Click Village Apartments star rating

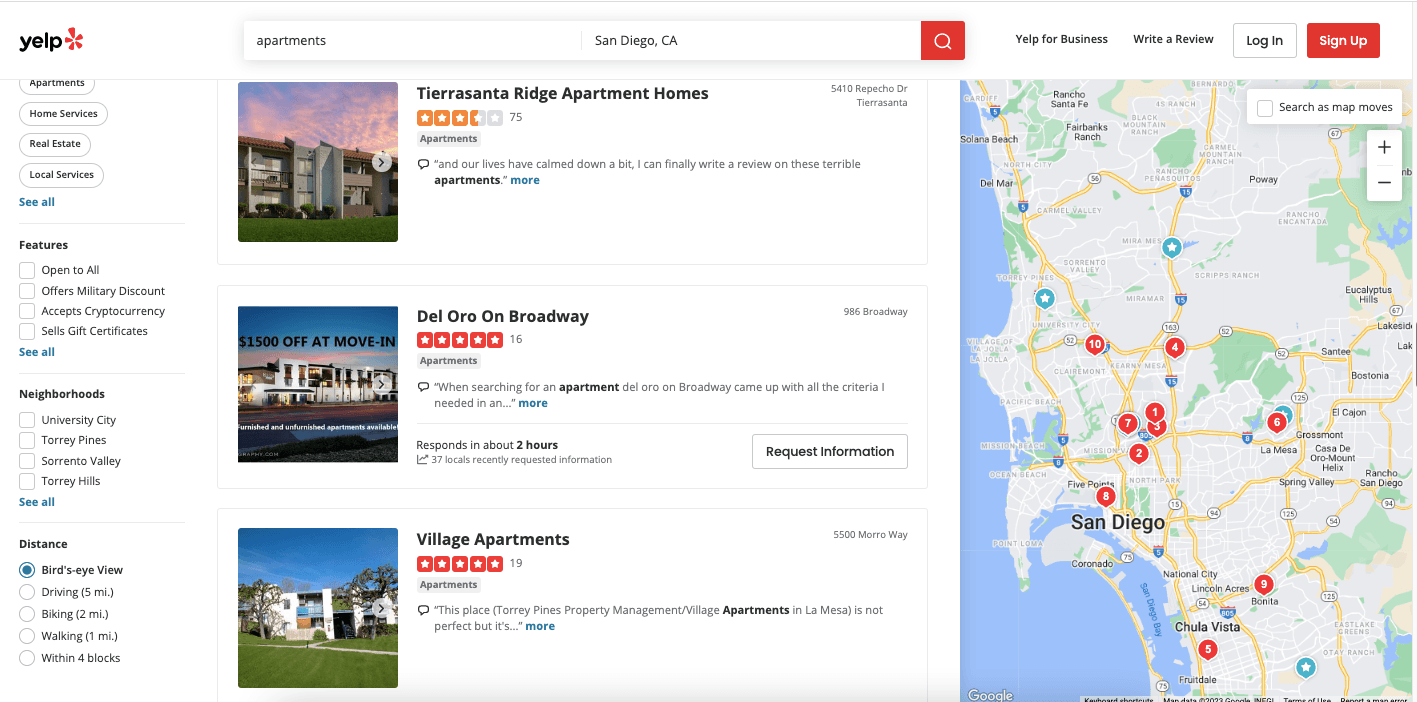[460, 563]
